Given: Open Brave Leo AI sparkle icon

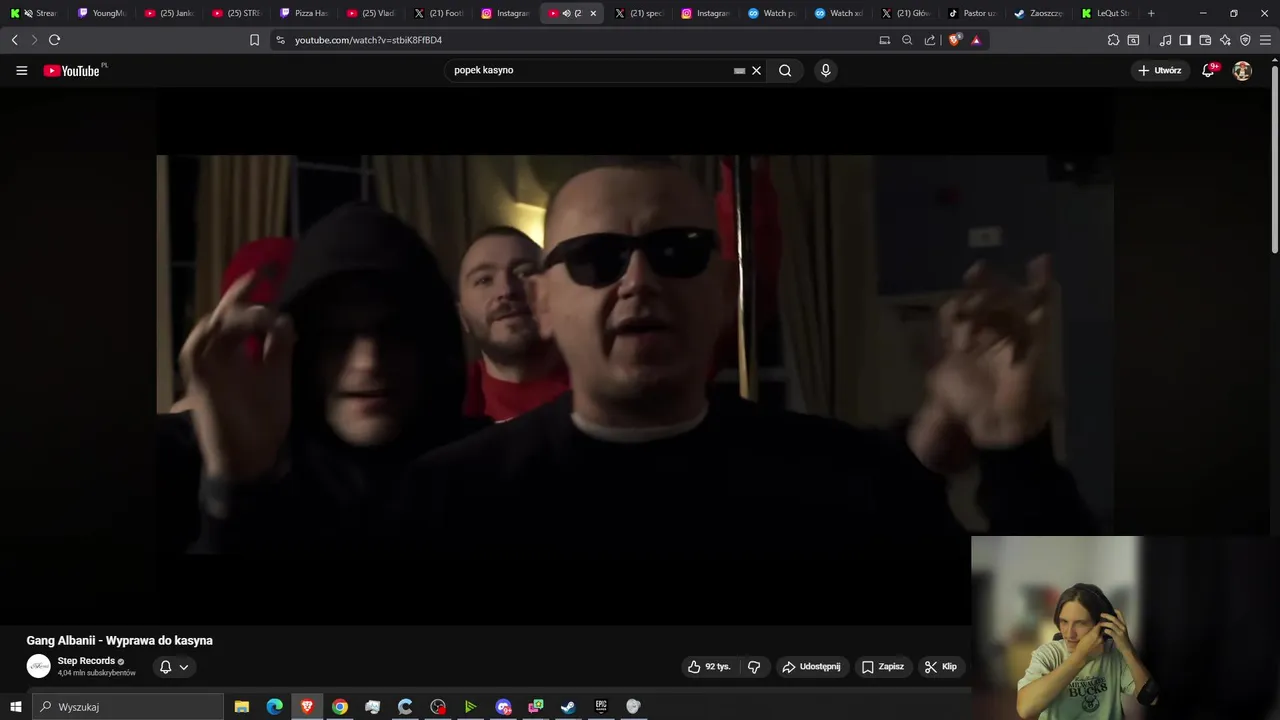Looking at the screenshot, I should [1225, 40].
